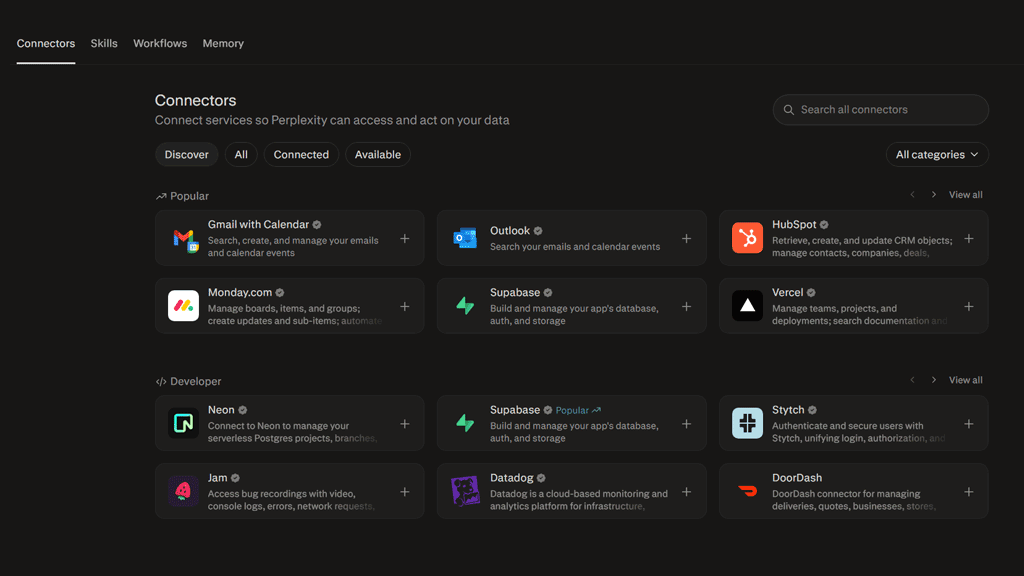Screen dimensions: 1024x576
Task: Click the Monday.com logo icon
Action: [184, 306]
